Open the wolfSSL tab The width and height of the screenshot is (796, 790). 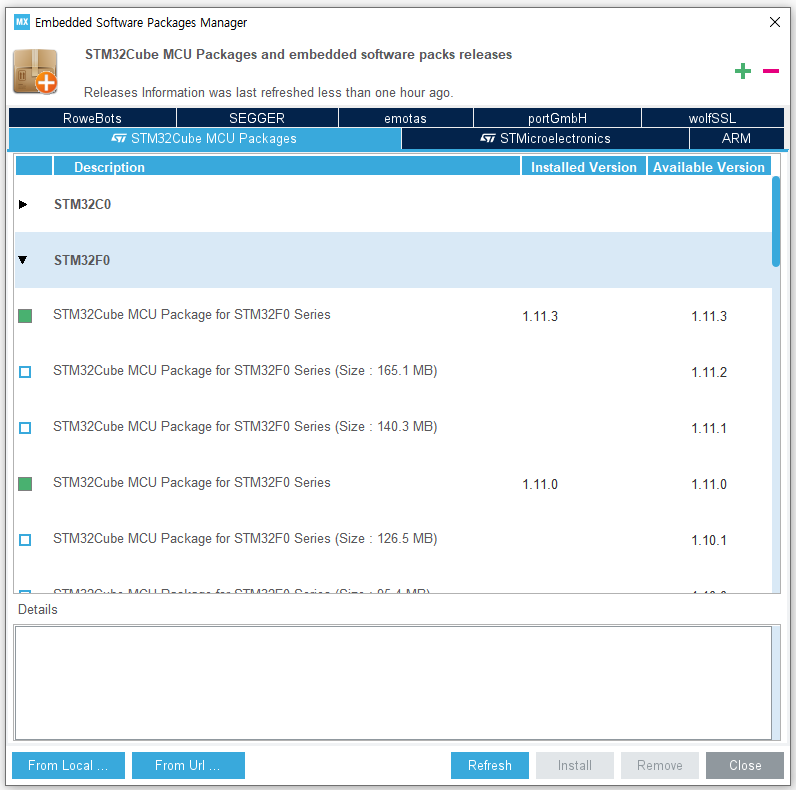pyautogui.click(x=712, y=118)
